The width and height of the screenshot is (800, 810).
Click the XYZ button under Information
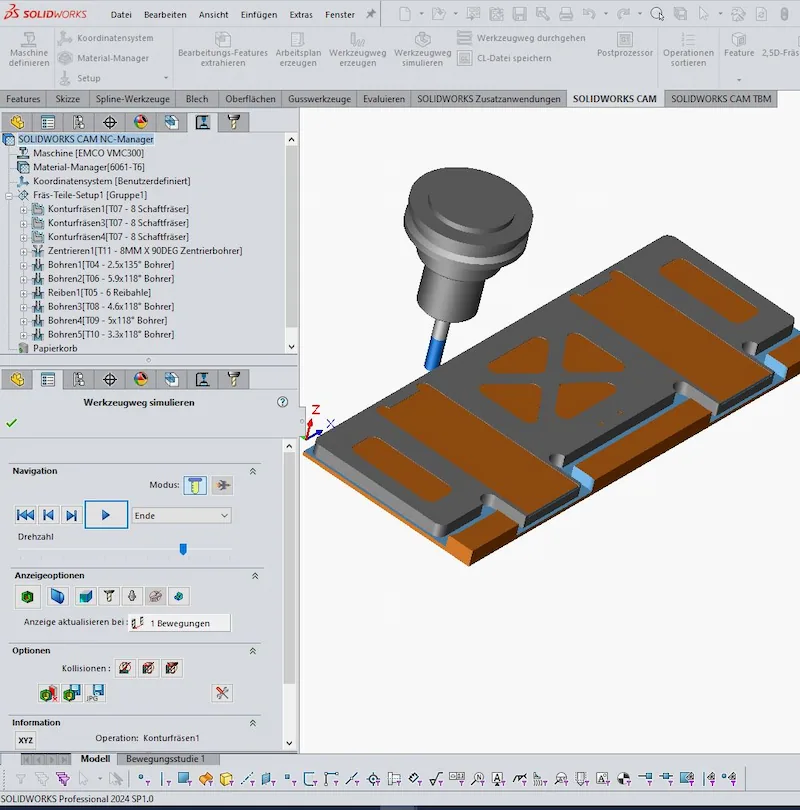[26, 740]
